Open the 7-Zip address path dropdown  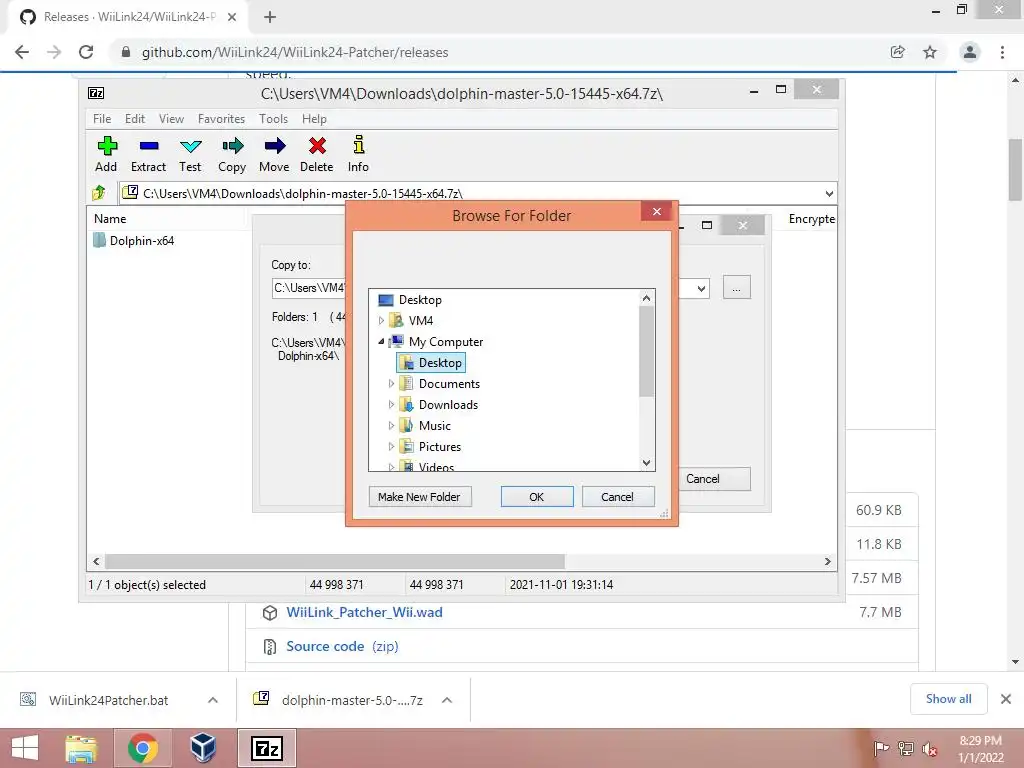tap(829, 193)
